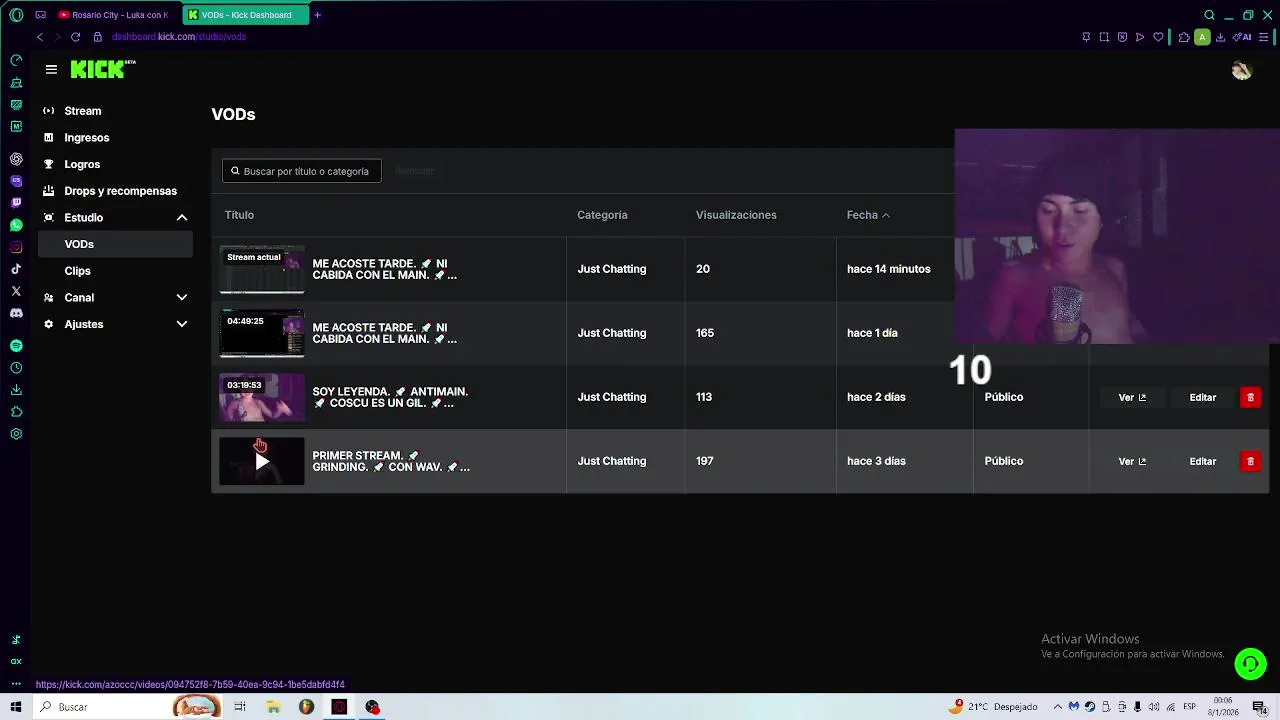Click Ver for the PRIMER STREAM VOD
The image size is (1280, 720).
[x=1132, y=461]
